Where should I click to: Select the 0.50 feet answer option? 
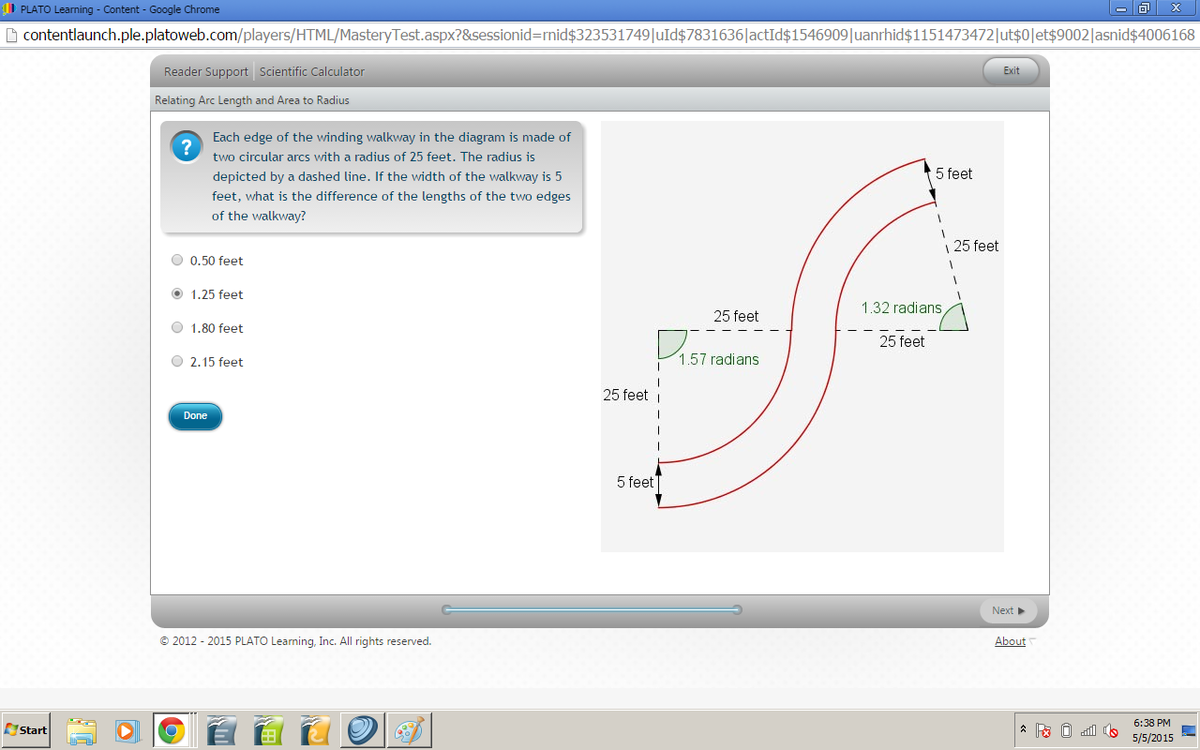point(177,260)
